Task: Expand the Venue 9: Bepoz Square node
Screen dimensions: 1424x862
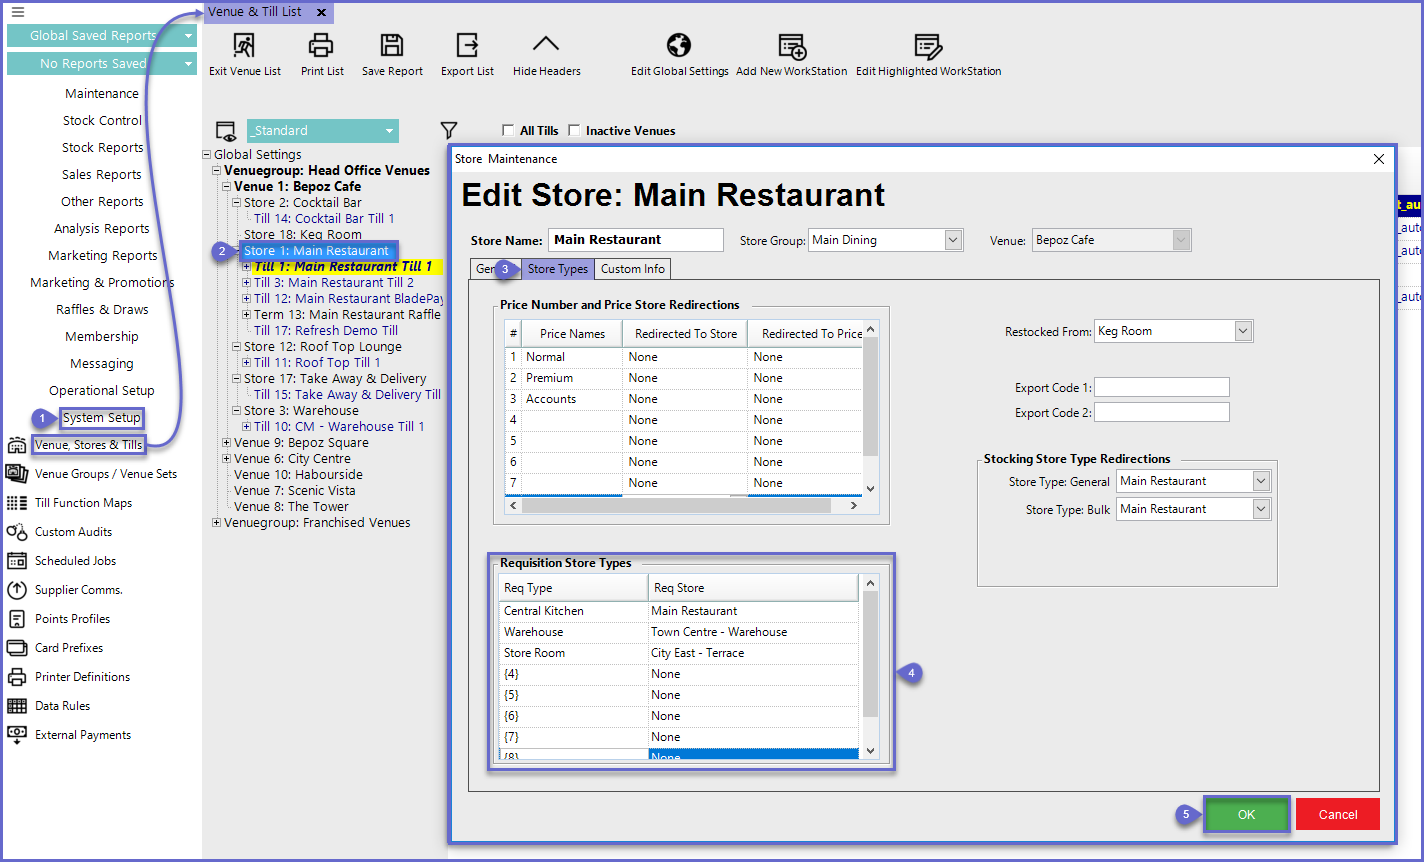Action: 227,443
